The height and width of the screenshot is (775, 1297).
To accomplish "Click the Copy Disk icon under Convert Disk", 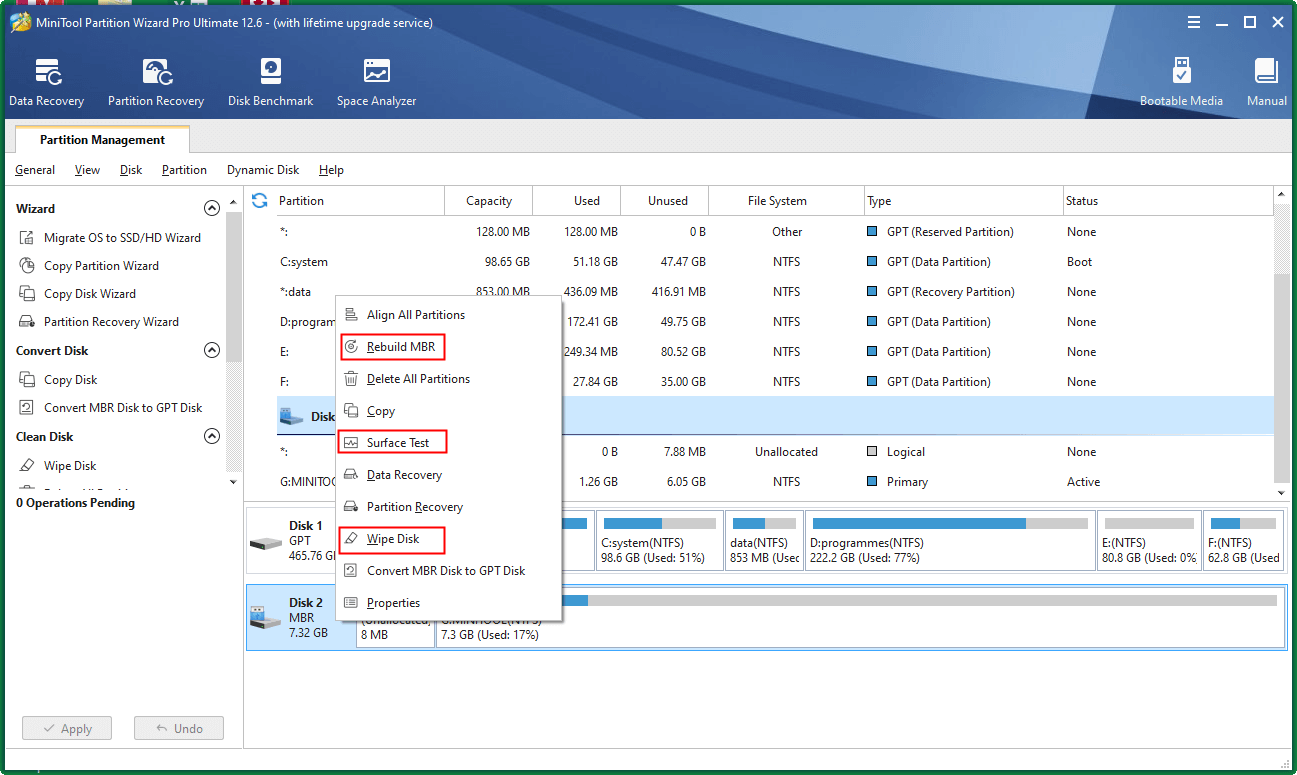I will 27,380.
